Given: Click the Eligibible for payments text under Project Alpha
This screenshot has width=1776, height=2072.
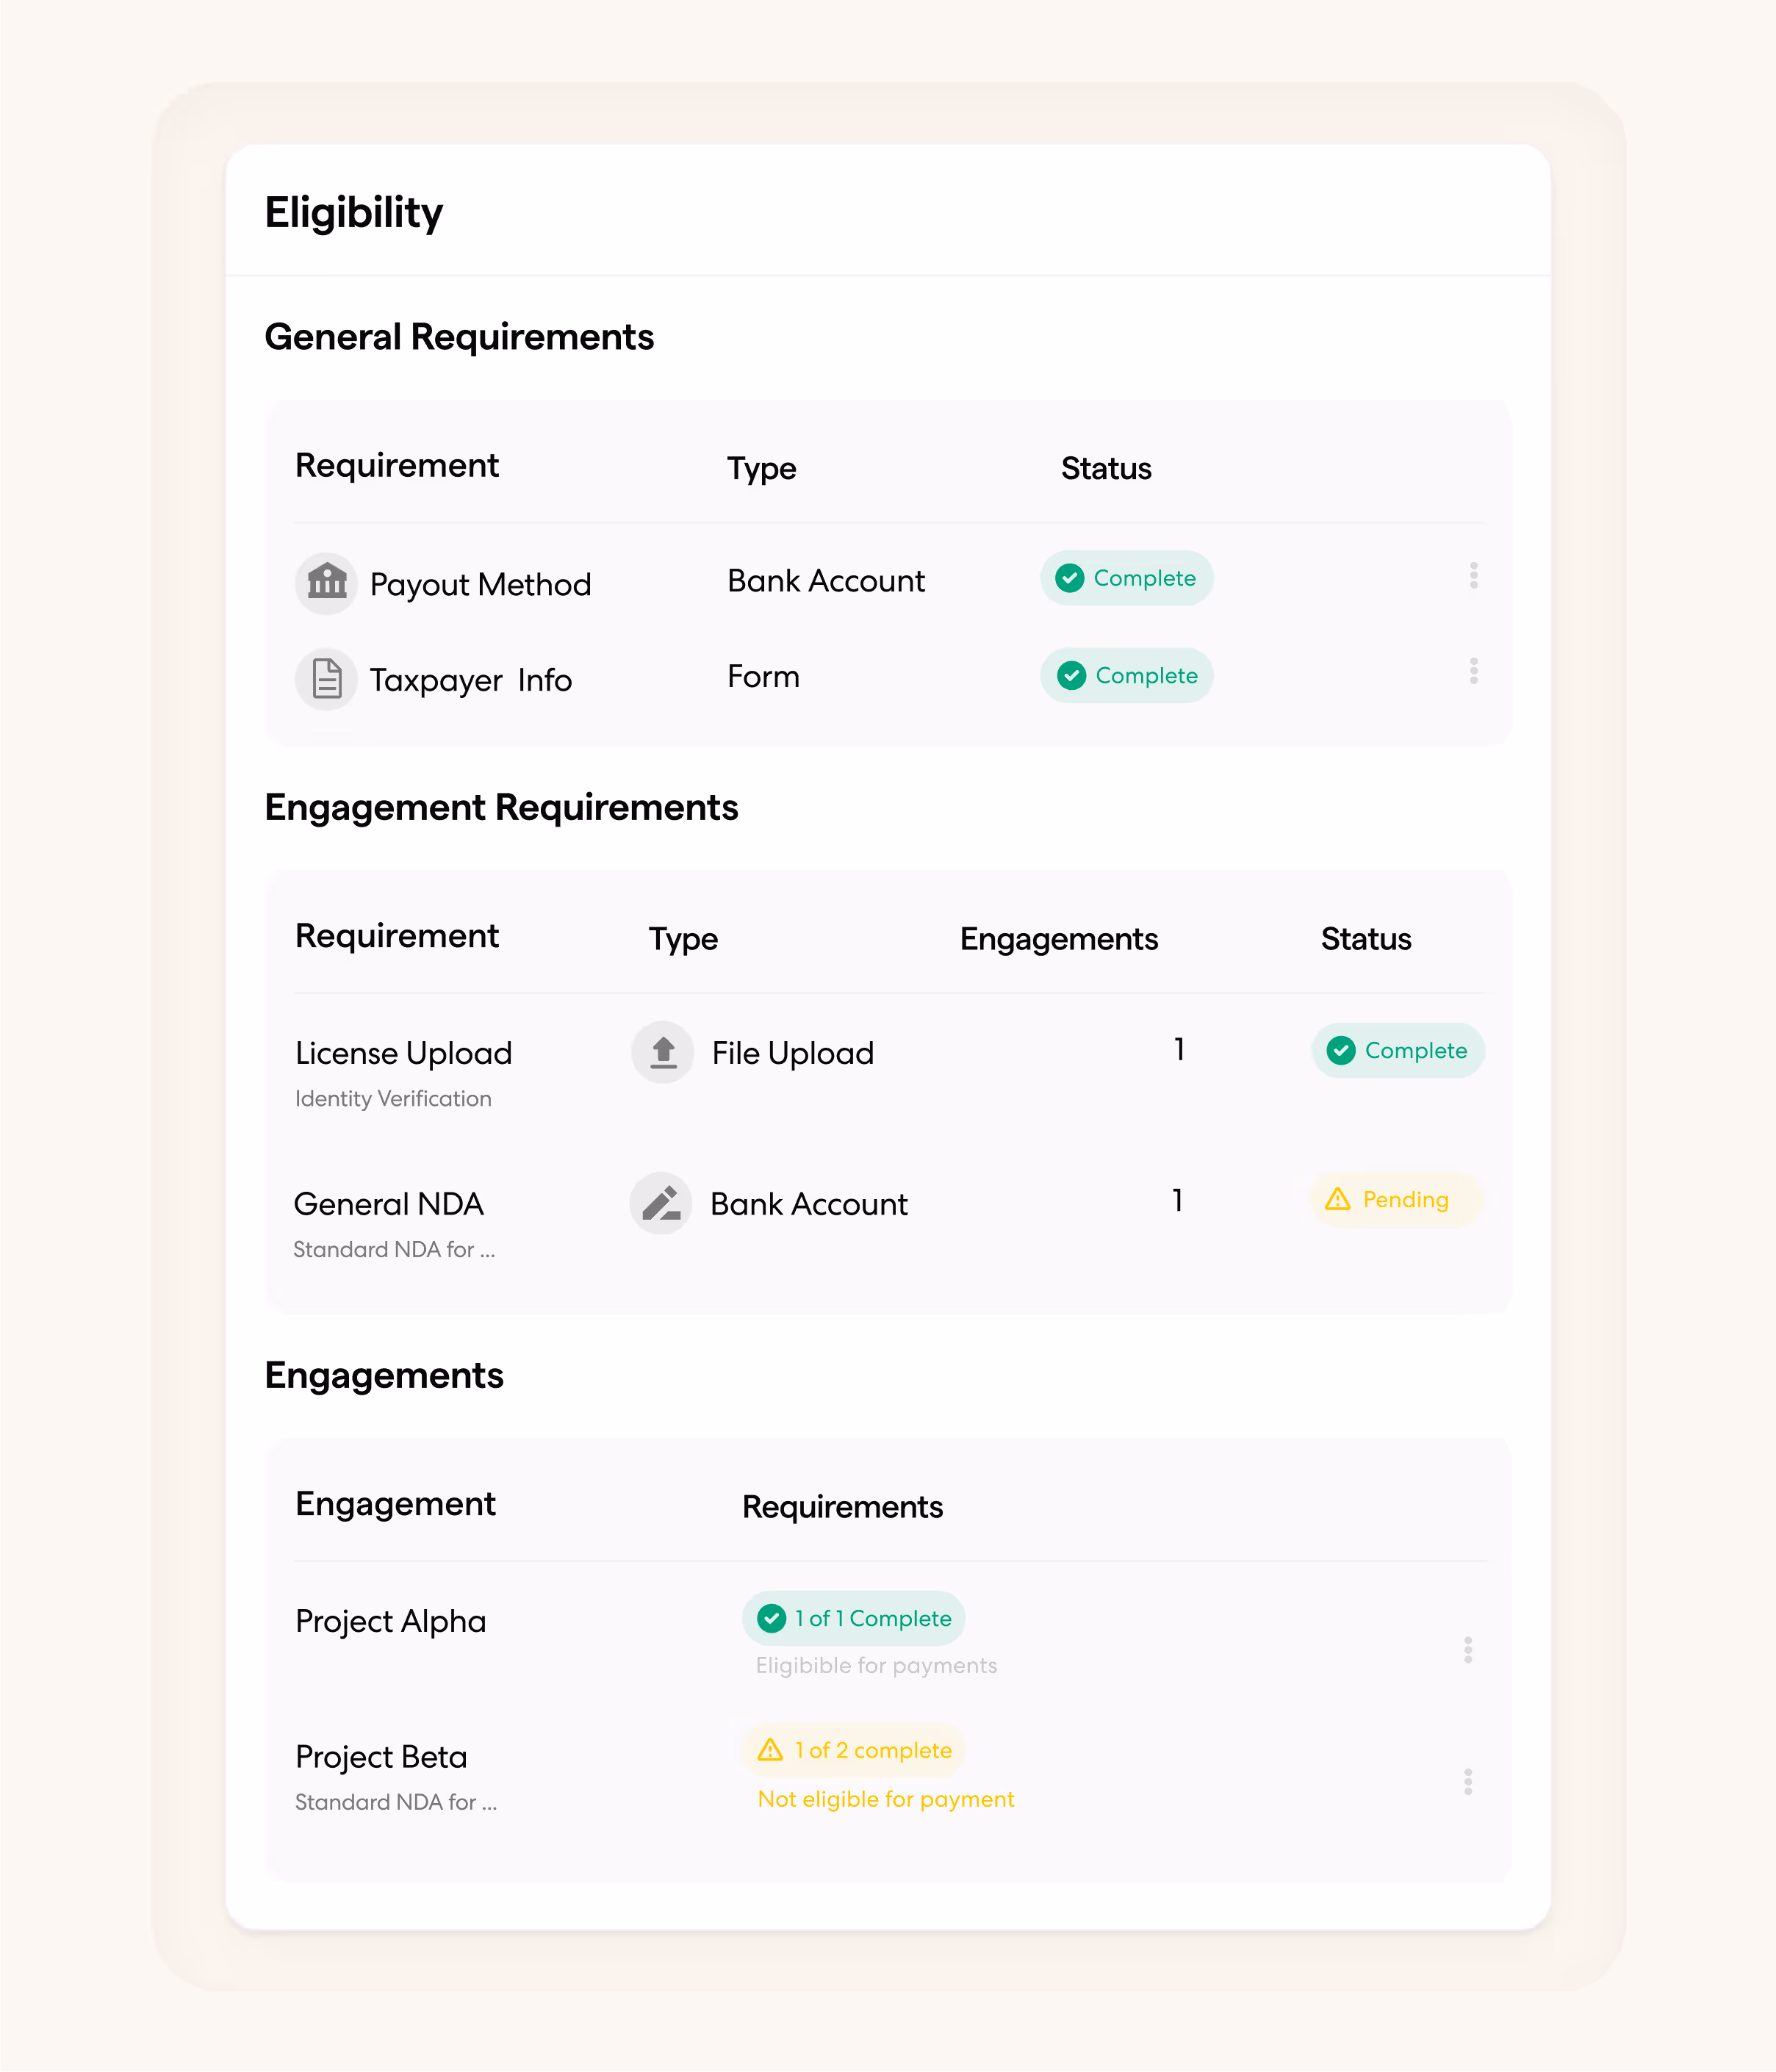Looking at the screenshot, I should point(876,1665).
